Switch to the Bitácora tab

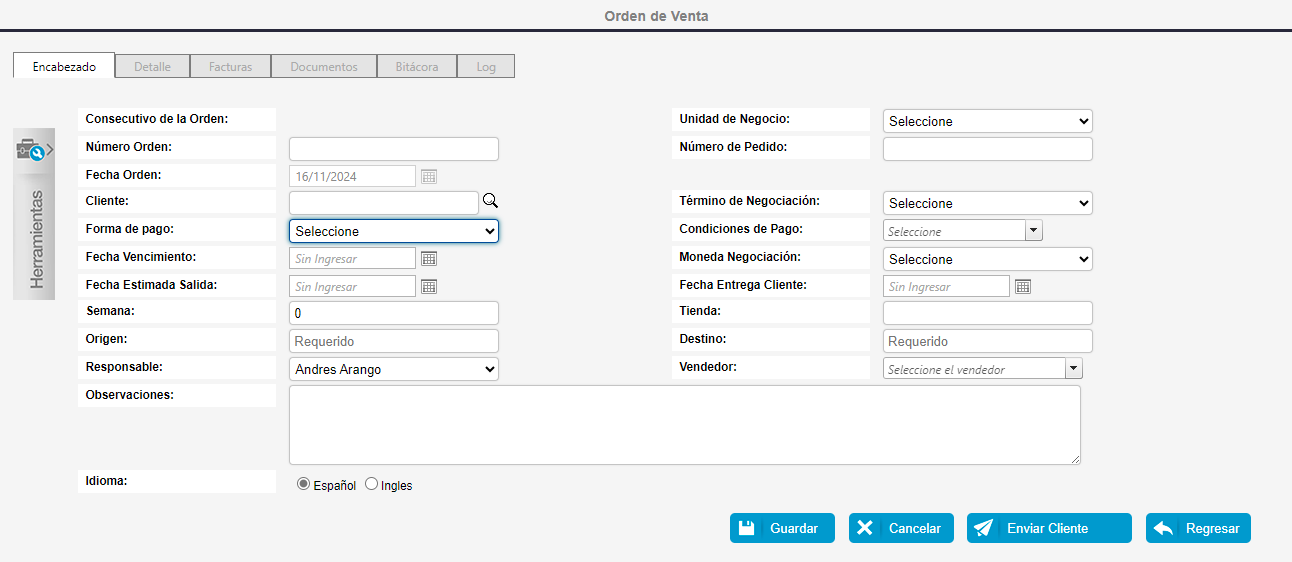pyautogui.click(x=416, y=67)
